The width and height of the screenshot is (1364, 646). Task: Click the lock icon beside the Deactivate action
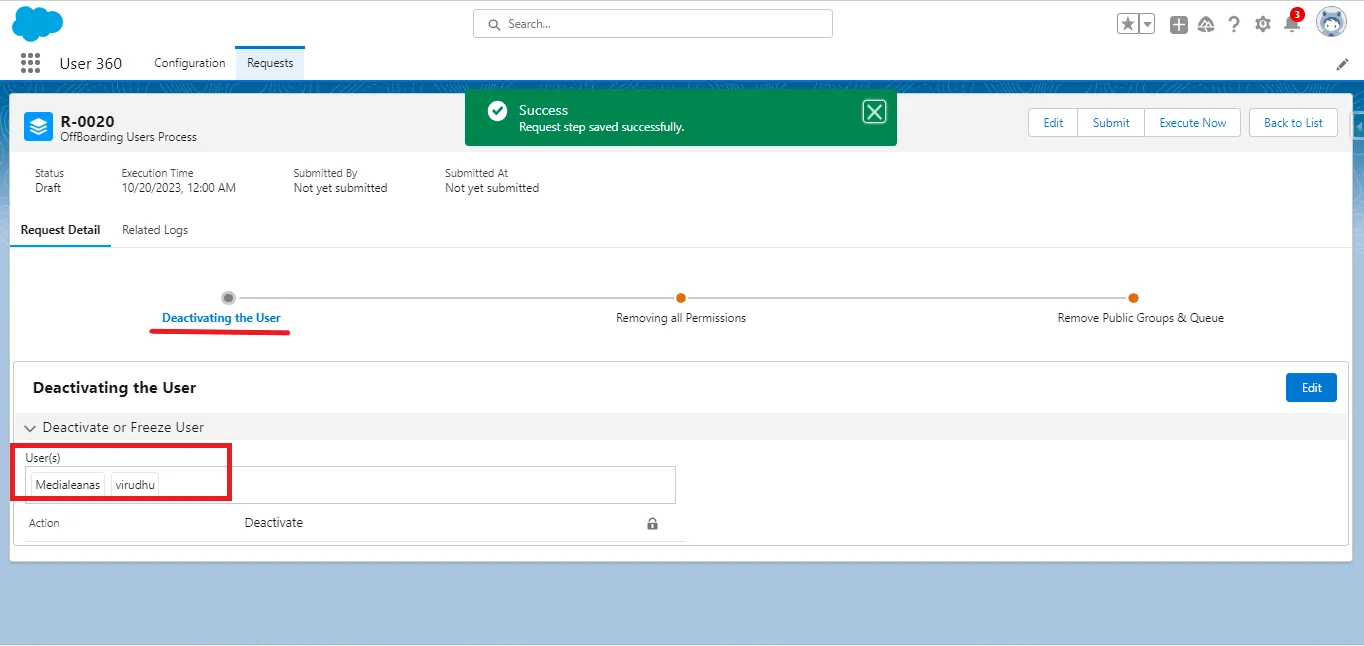click(x=652, y=523)
